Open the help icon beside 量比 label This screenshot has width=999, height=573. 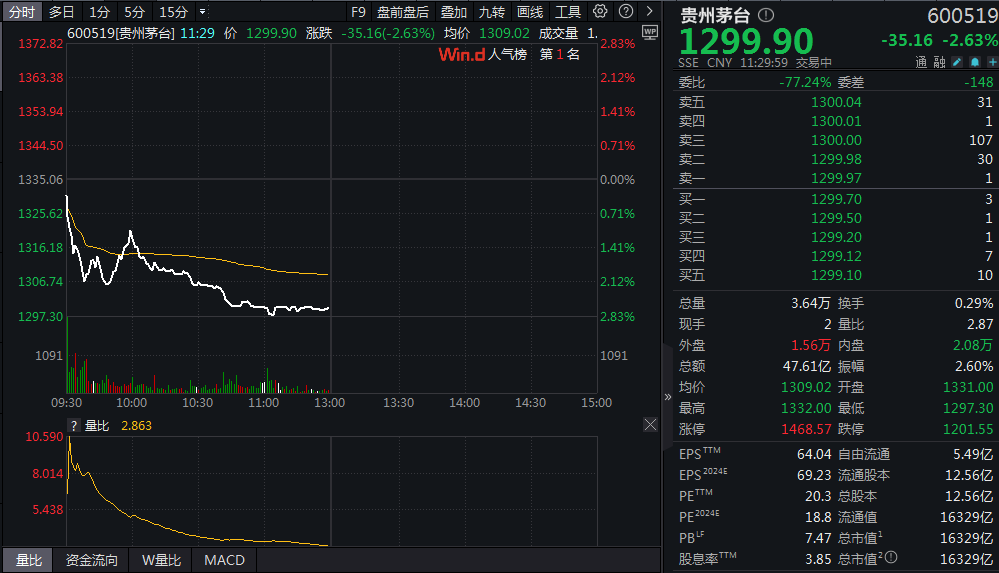74,426
